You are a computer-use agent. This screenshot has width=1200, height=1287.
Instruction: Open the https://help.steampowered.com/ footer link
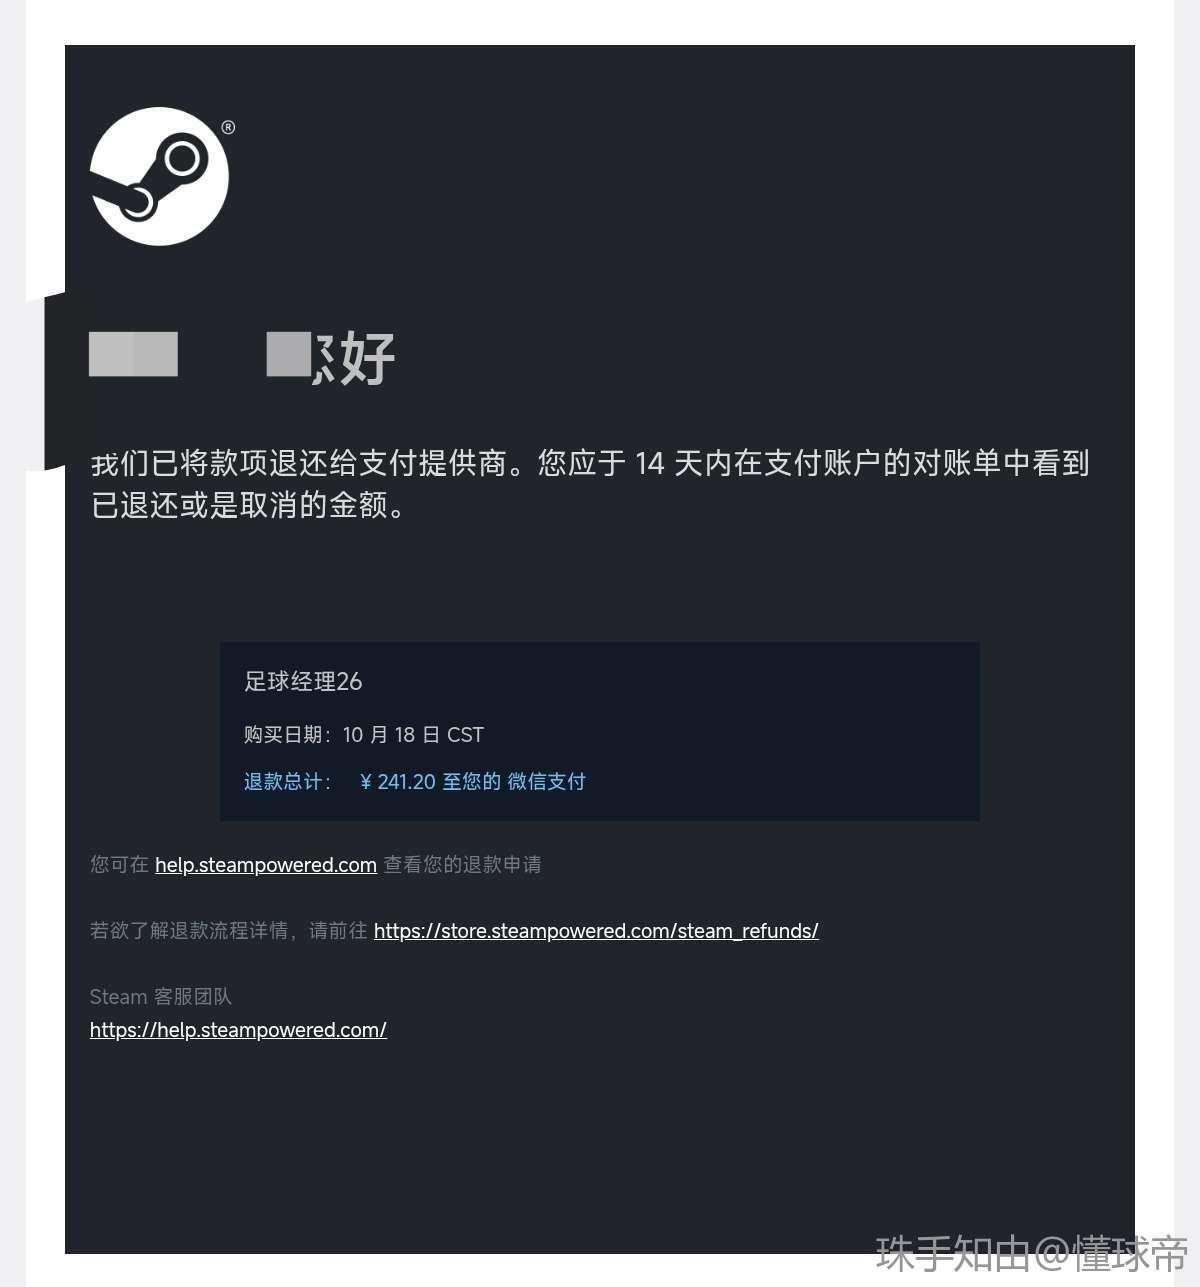coord(238,1030)
